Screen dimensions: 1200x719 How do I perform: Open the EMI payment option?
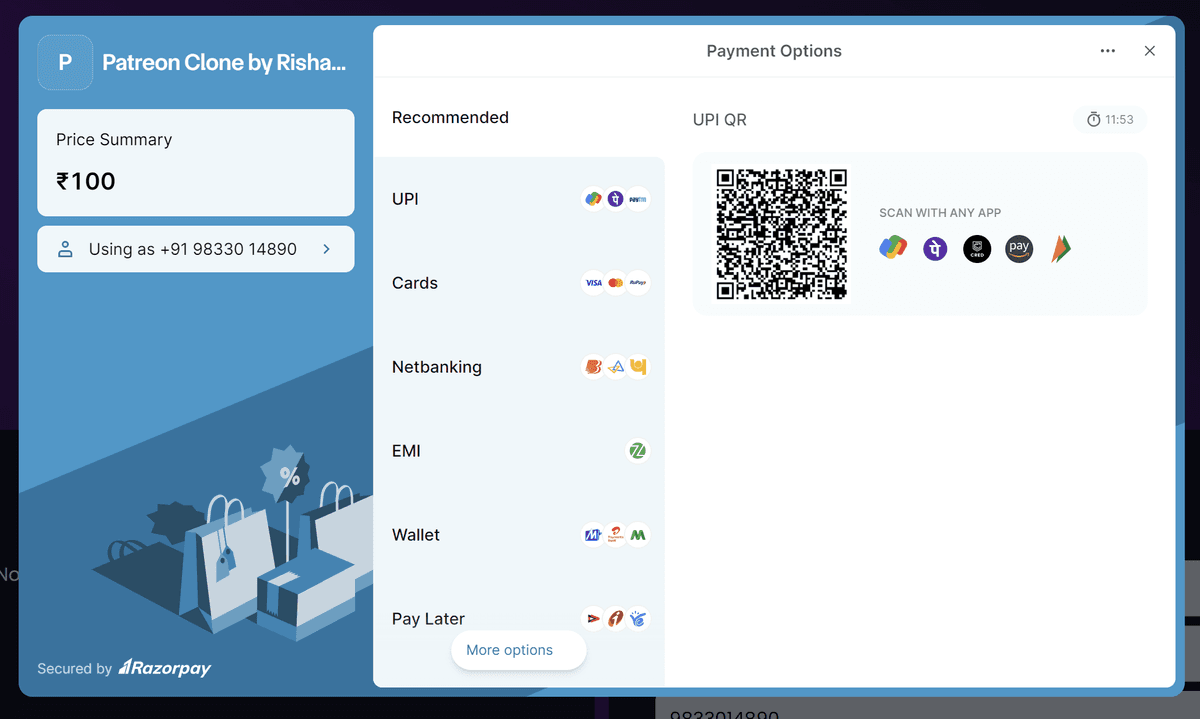pyautogui.click(x=519, y=451)
